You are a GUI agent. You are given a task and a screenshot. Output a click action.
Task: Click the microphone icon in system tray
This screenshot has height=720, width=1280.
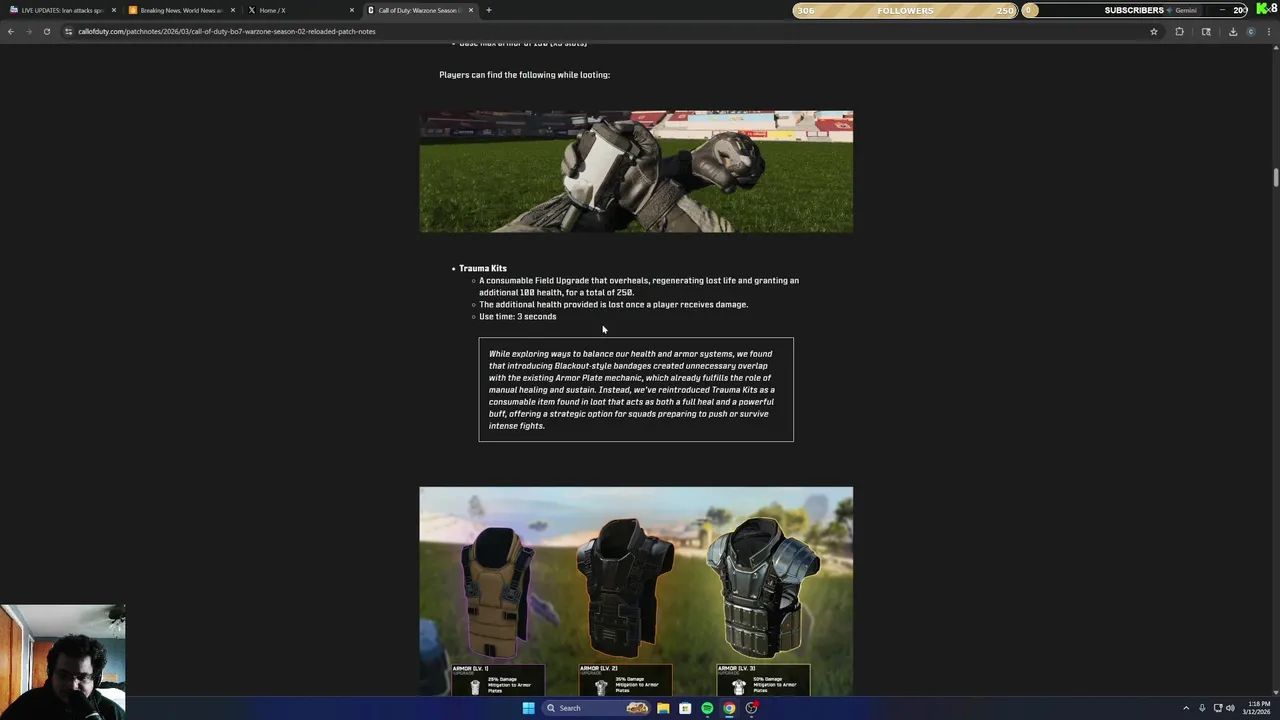coord(1202,708)
